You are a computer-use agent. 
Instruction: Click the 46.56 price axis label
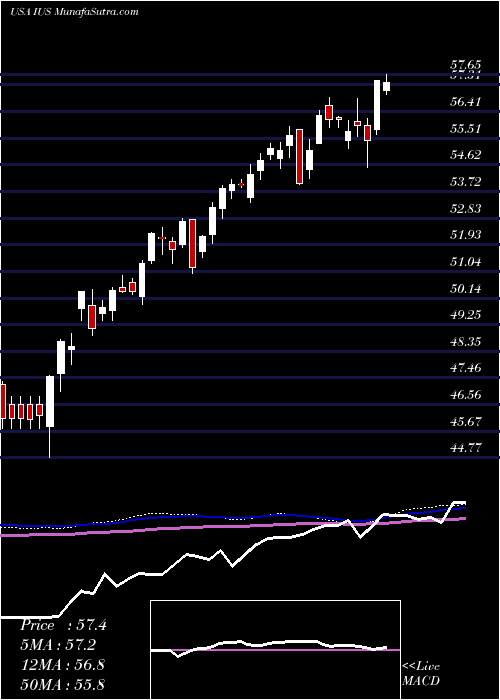click(x=466, y=395)
